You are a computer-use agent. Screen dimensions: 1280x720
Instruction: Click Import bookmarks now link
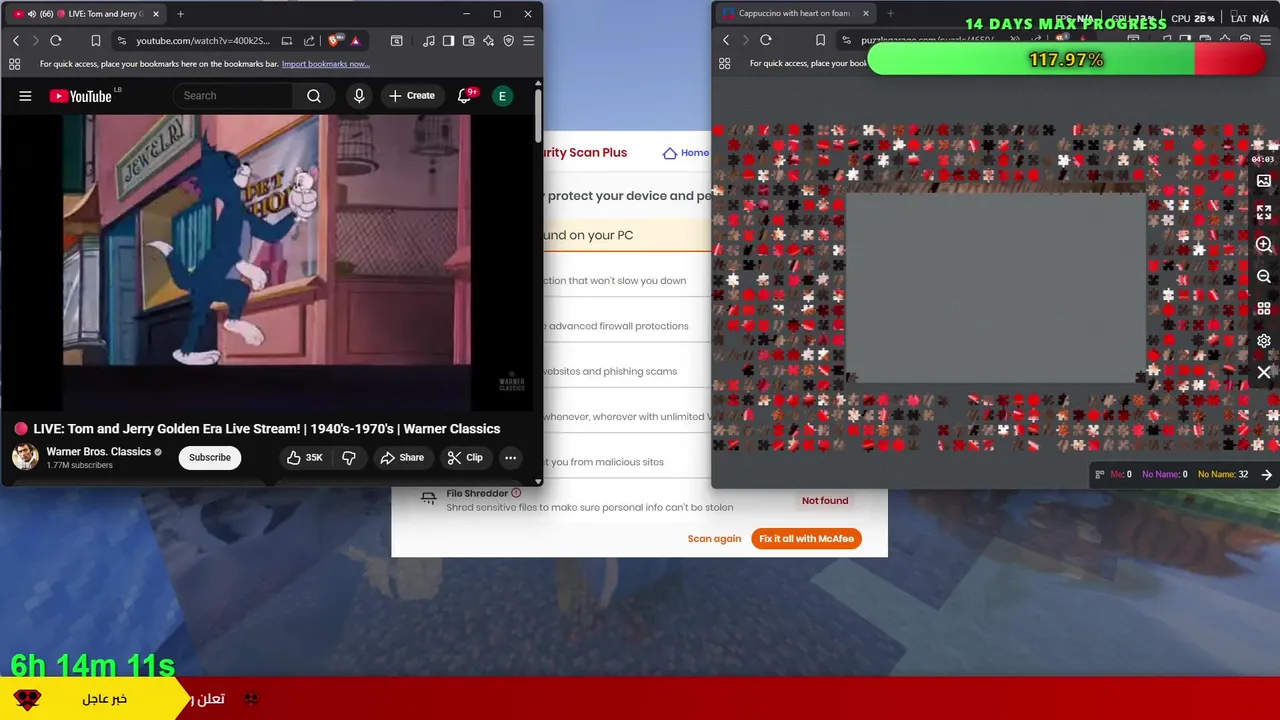click(326, 64)
